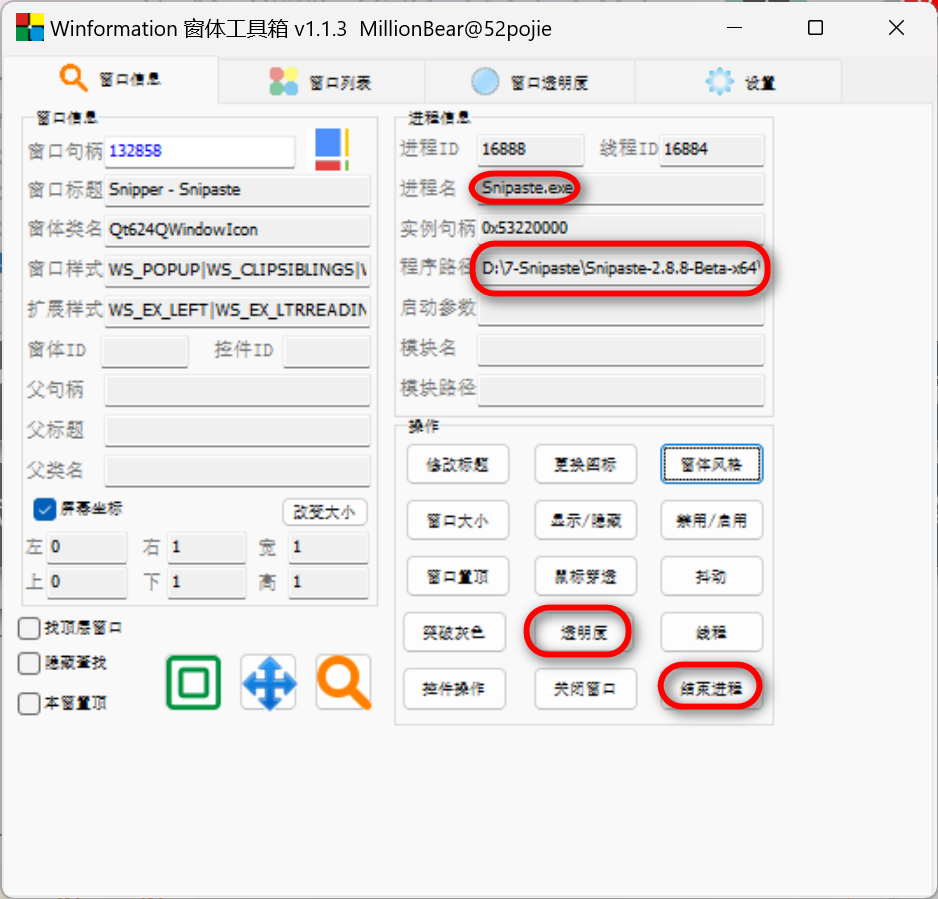Click the 窗体风格 button
Viewport: 938px width, 899px height.
(711, 464)
